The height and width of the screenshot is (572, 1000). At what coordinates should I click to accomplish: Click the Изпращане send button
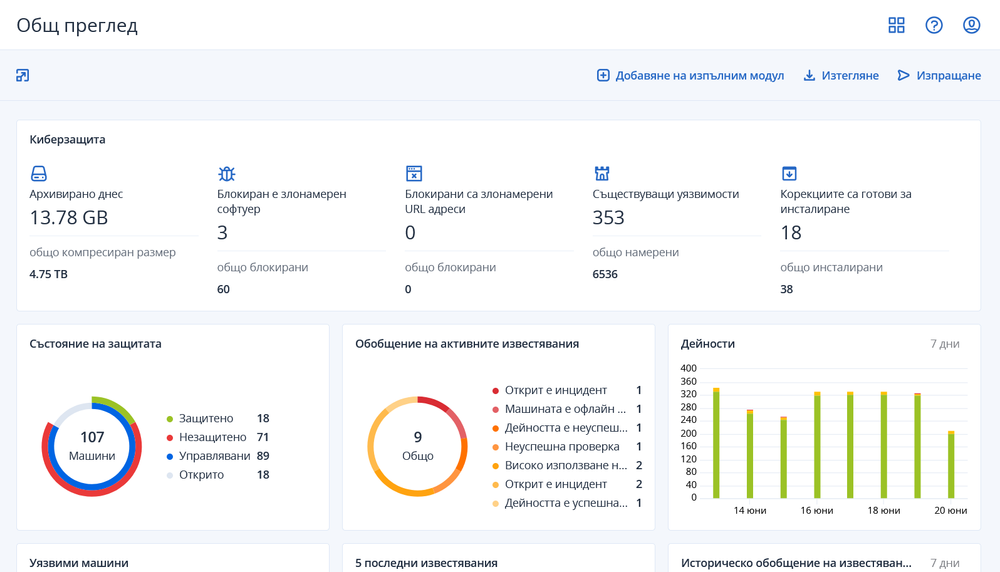pos(939,76)
